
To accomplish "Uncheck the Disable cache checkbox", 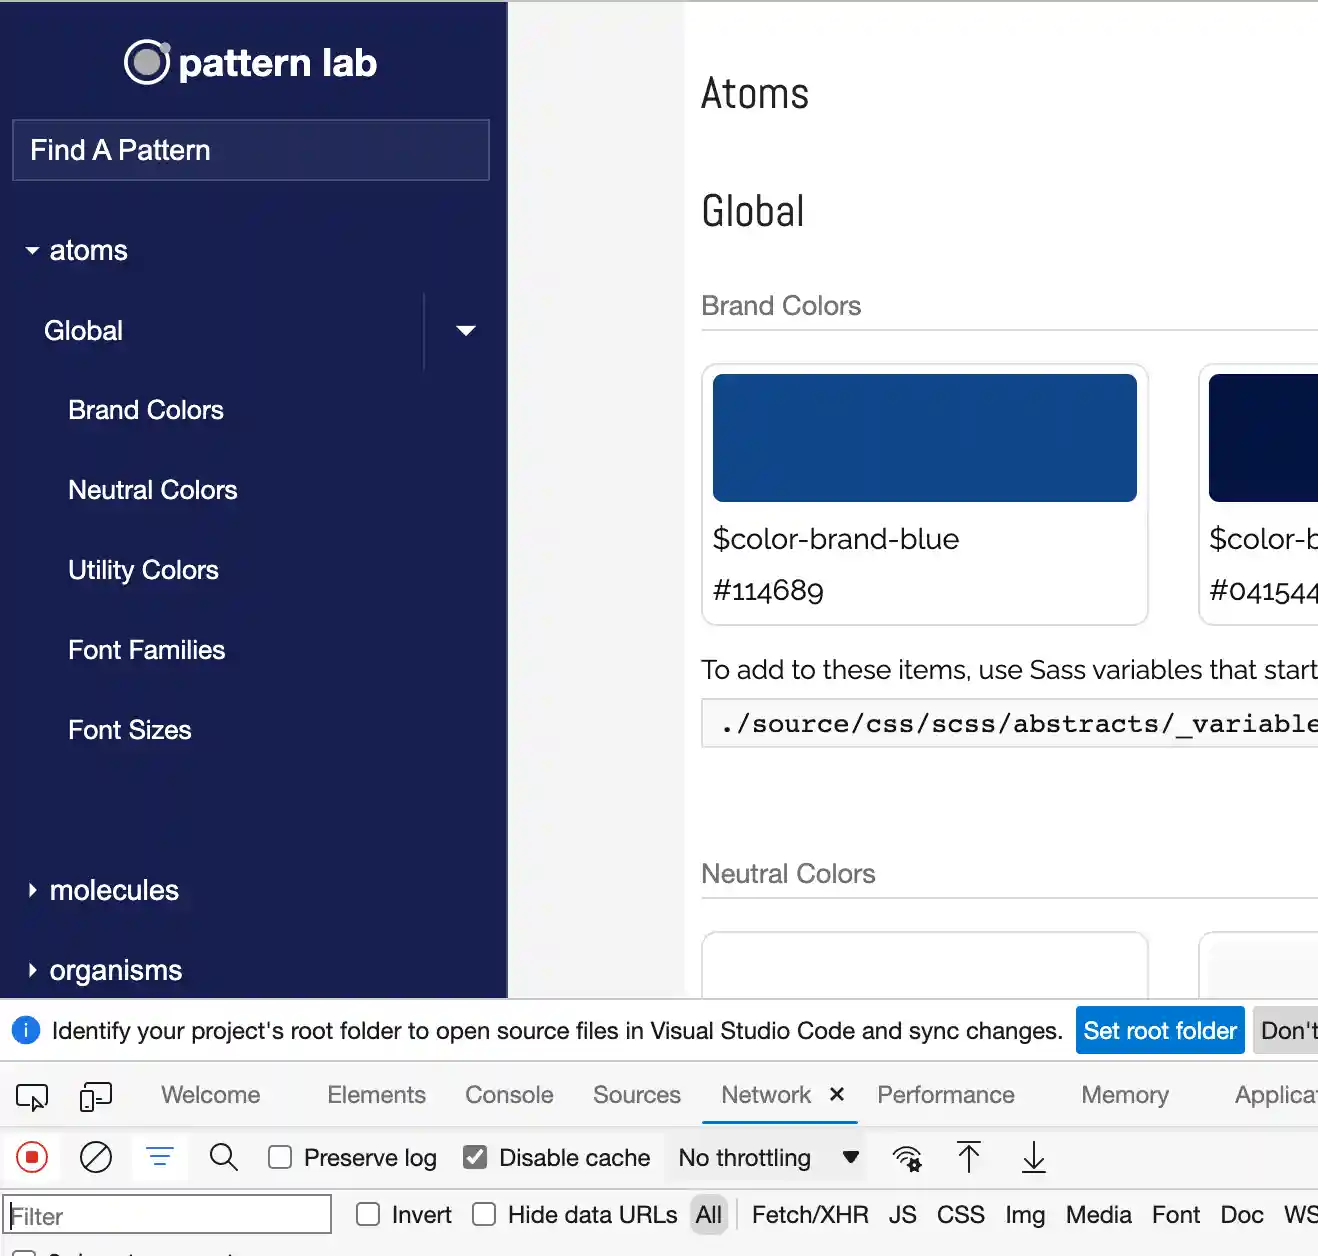I will point(475,1157).
